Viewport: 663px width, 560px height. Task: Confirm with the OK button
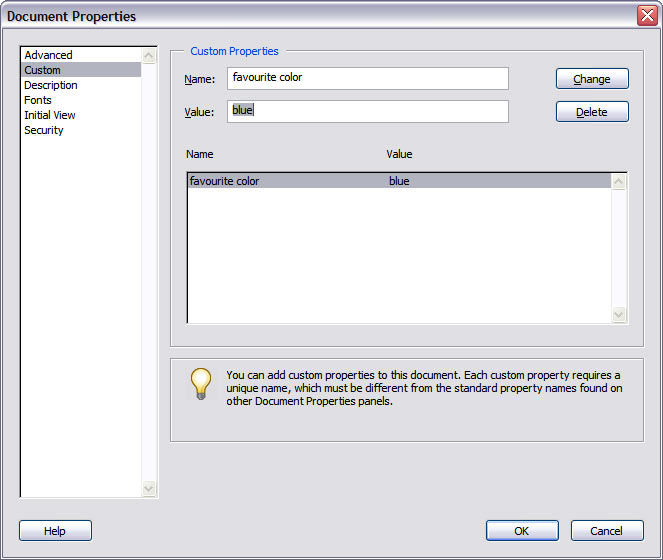click(522, 531)
